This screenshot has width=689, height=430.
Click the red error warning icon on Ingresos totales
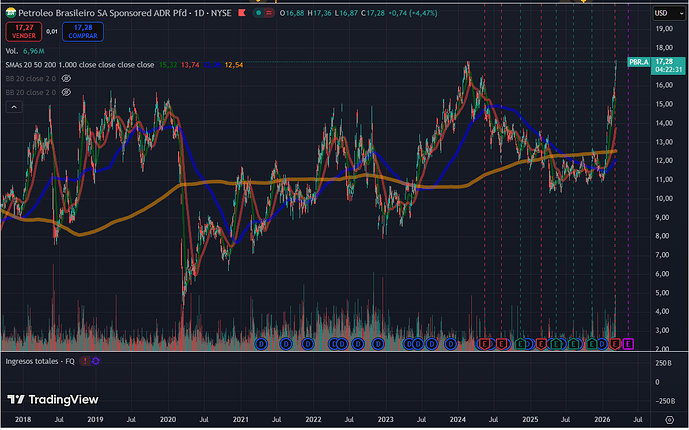click(x=86, y=359)
